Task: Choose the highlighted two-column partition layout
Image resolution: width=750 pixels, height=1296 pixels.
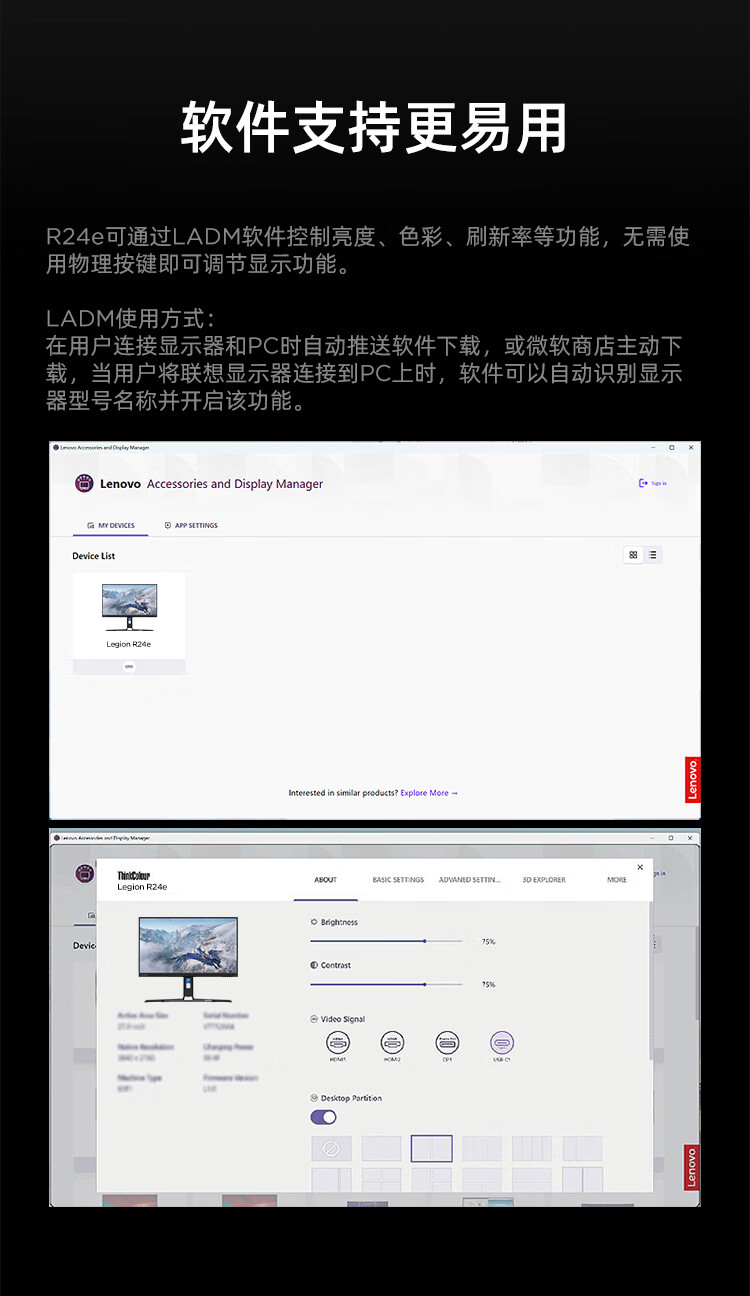Action: point(431,1148)
